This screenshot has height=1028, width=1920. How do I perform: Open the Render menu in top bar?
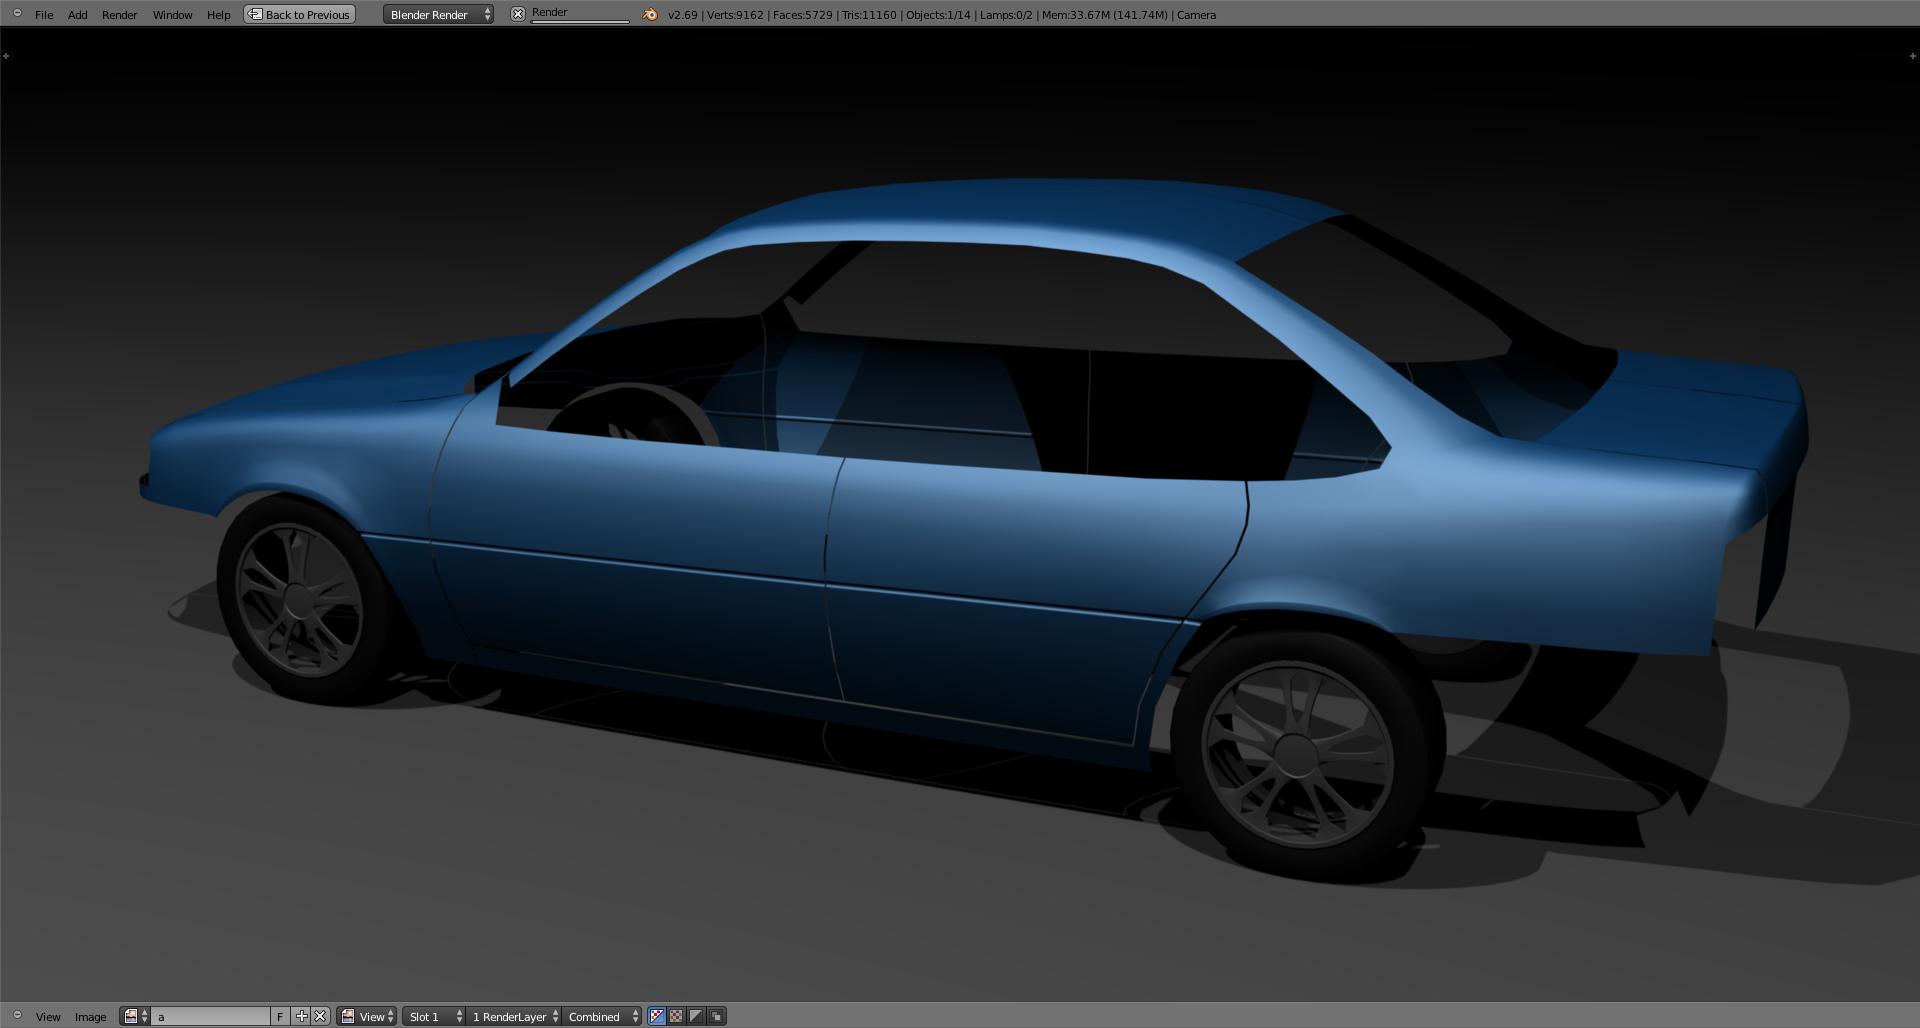119,14
